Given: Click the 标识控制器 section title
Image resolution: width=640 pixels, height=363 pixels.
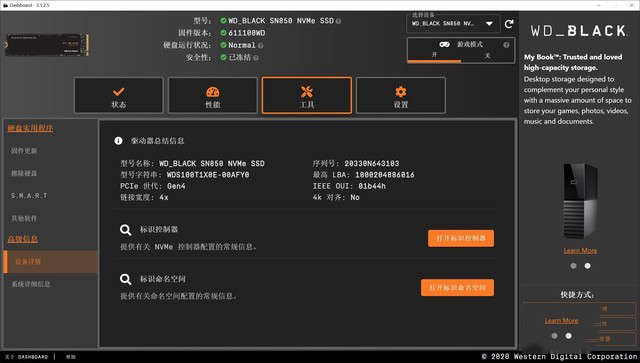Looking at the screenshot, I should 159,229.
